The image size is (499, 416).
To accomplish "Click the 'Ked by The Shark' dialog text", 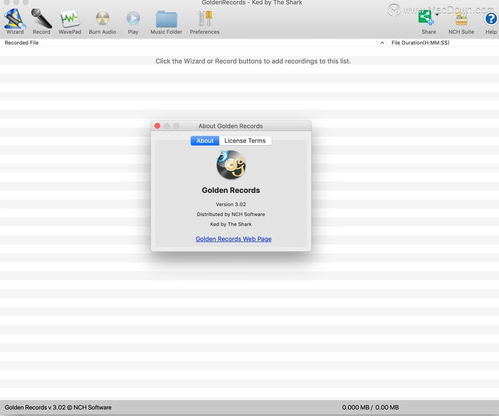I will (x=231, y=224).
